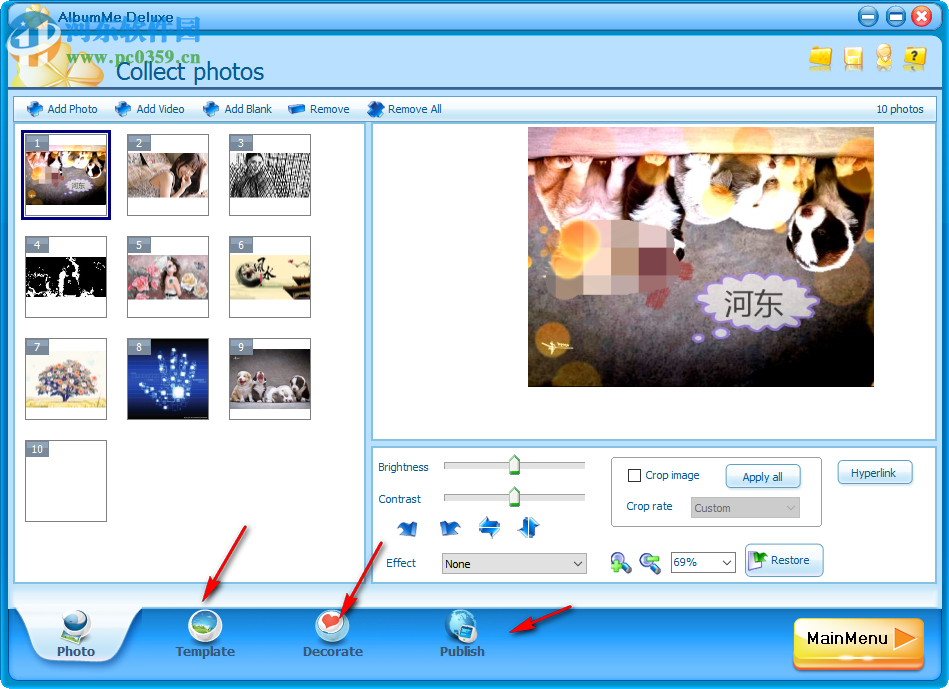This screenshot has height=689, width=949.
Task: Rotate image left using first arrow icon
Action: (x=407, y=528)
